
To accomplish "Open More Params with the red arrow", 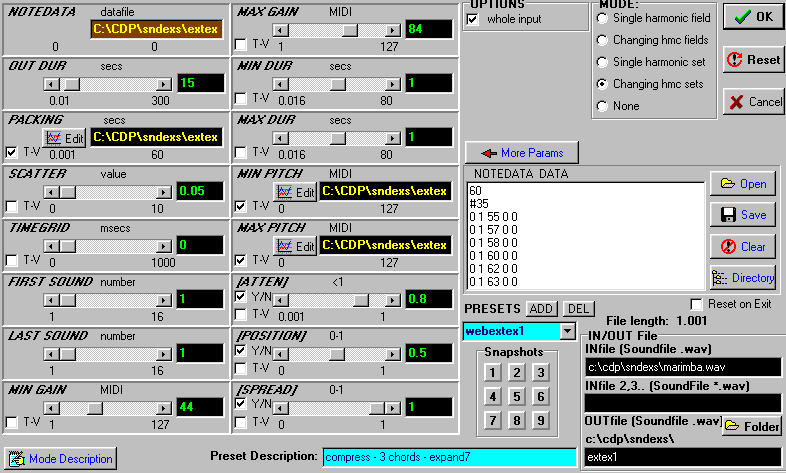I will click(x=522, y=153).
